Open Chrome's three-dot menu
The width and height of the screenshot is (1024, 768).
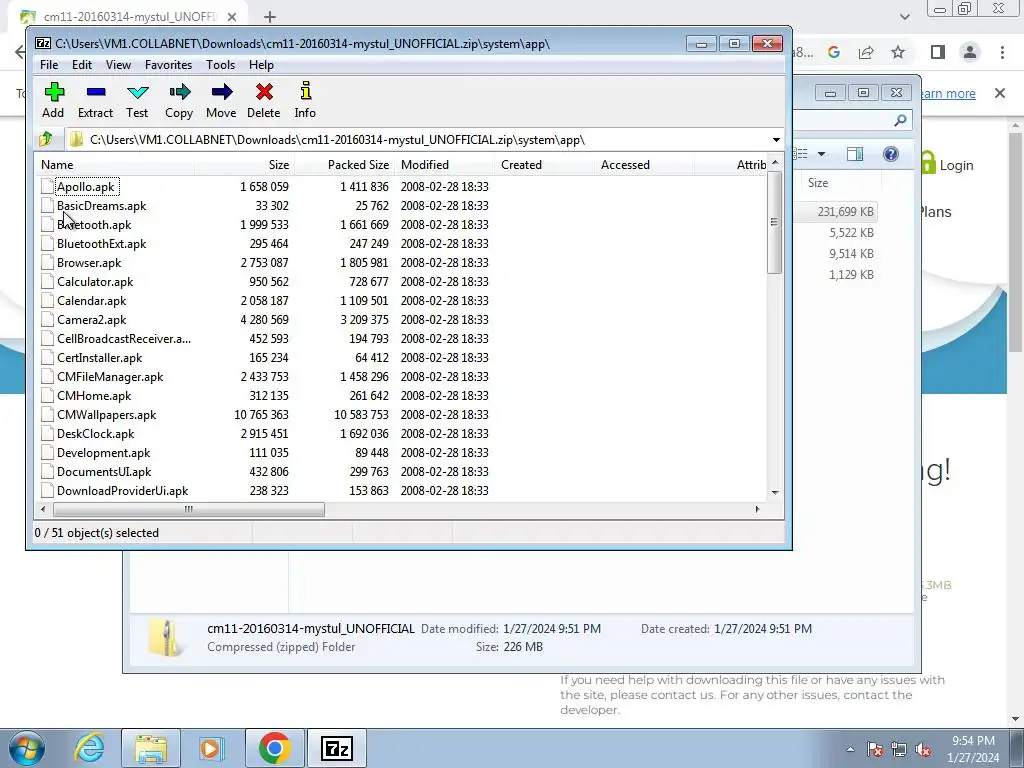point(1002,52)
